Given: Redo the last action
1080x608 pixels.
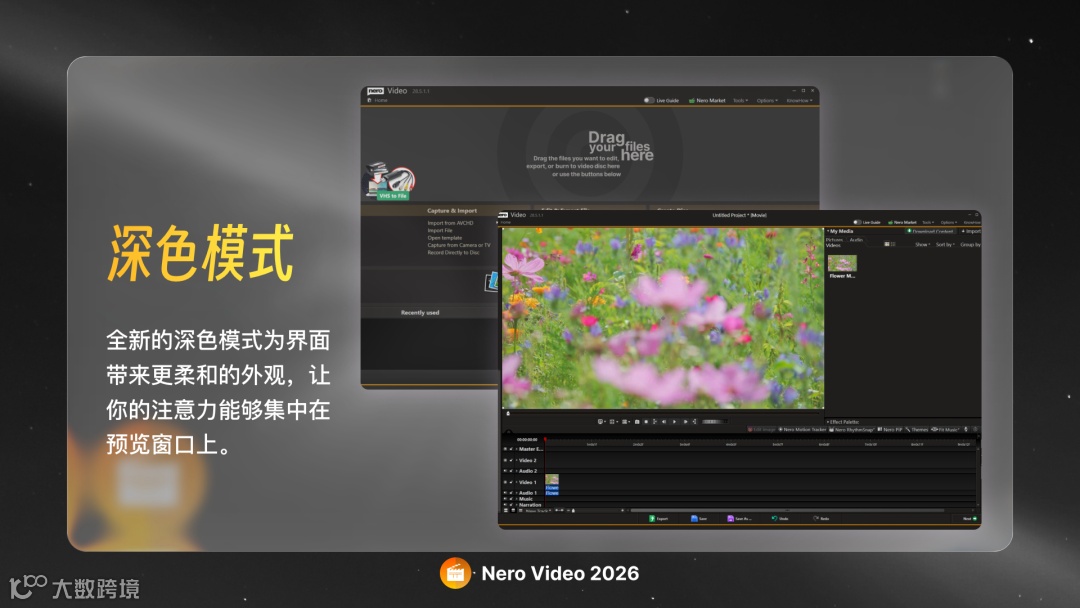Looking at the screenshot, I should [x=821, y=518].
